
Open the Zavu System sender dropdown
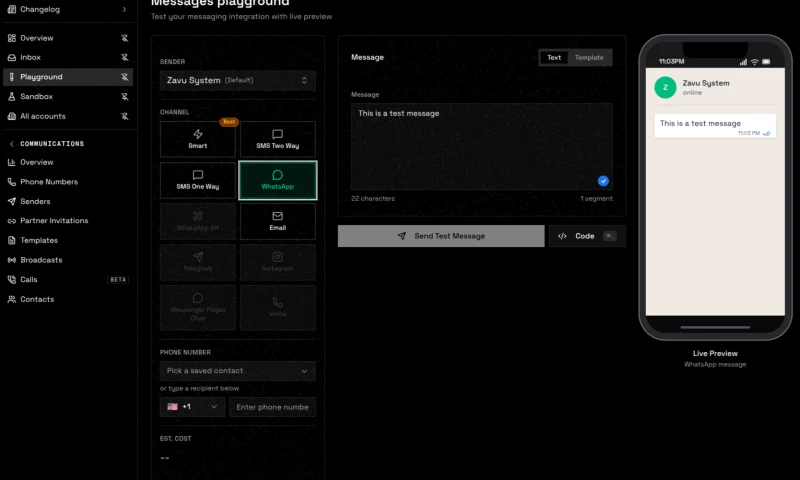pos(238,81)
